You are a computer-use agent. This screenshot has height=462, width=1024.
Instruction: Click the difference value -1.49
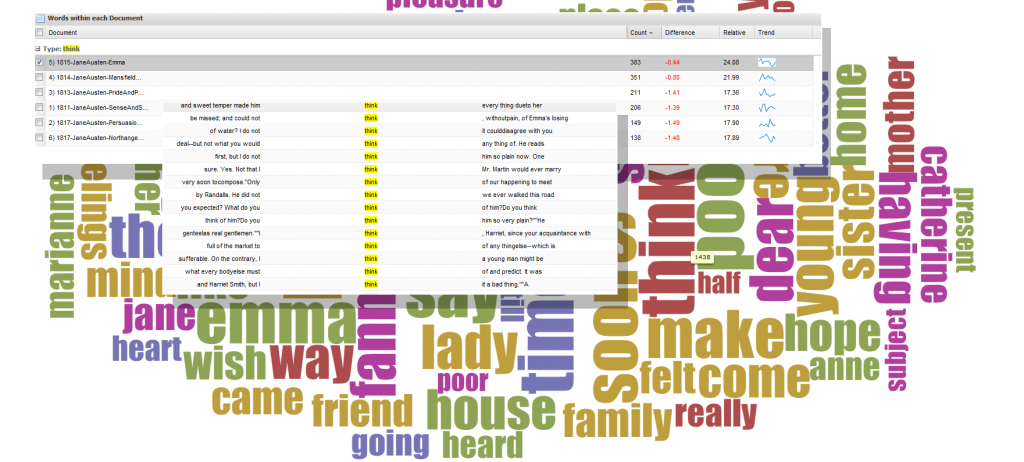[672, 122]
